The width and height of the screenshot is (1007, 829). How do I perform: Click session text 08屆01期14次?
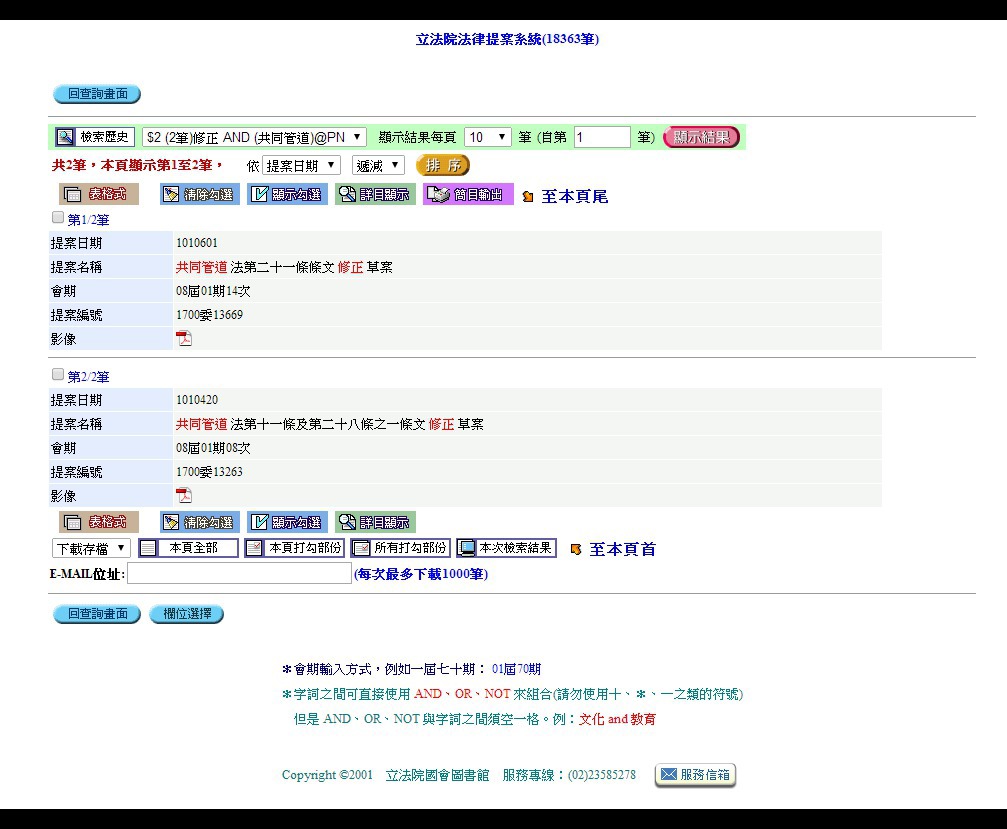click(213, 291)
